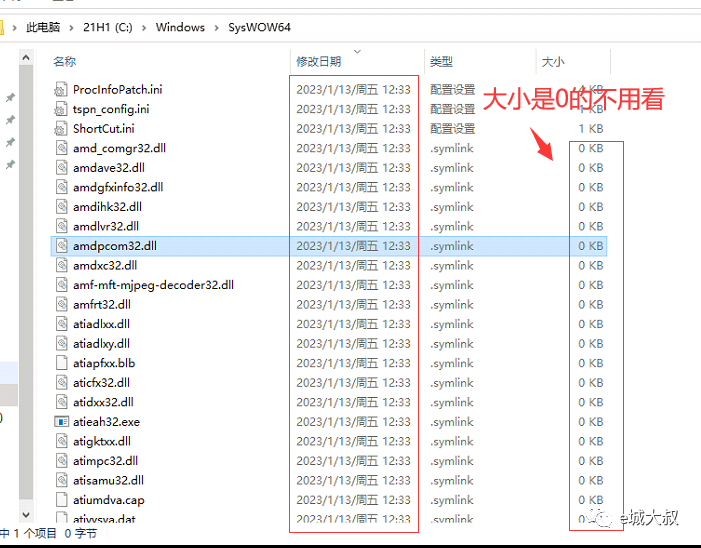Select the tspn_config.ini file icon
This screenshot has width=701, height=548.
coord(61,109)
